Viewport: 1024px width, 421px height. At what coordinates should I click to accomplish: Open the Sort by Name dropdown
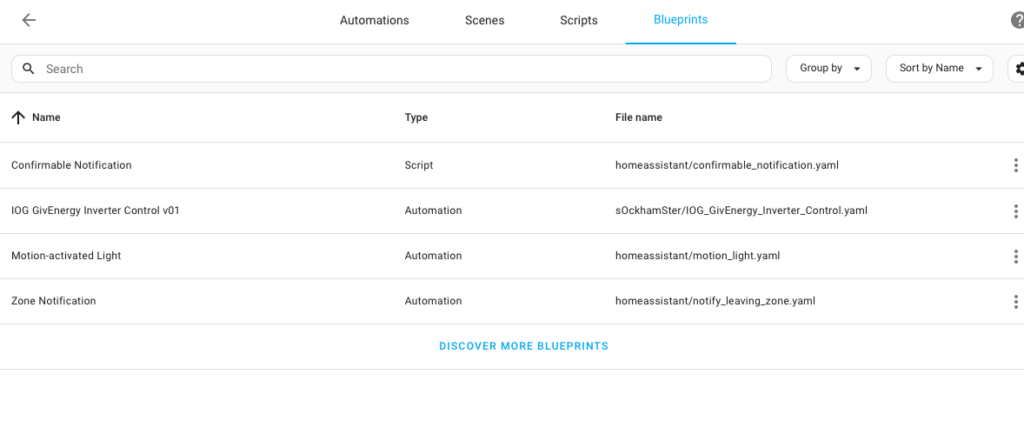939,69
